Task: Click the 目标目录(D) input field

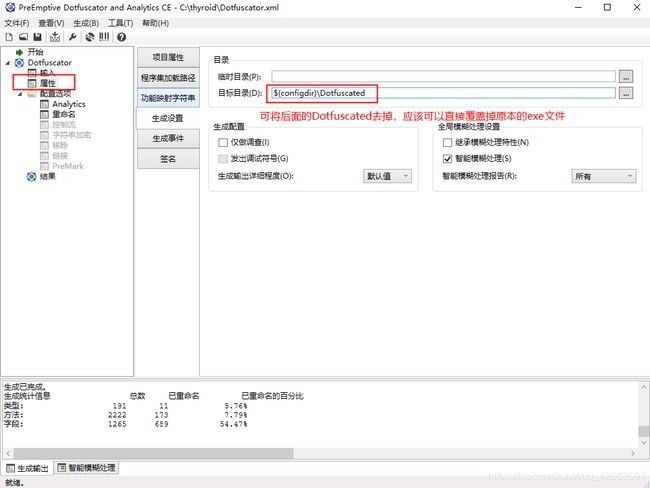Action: point(444,93)
